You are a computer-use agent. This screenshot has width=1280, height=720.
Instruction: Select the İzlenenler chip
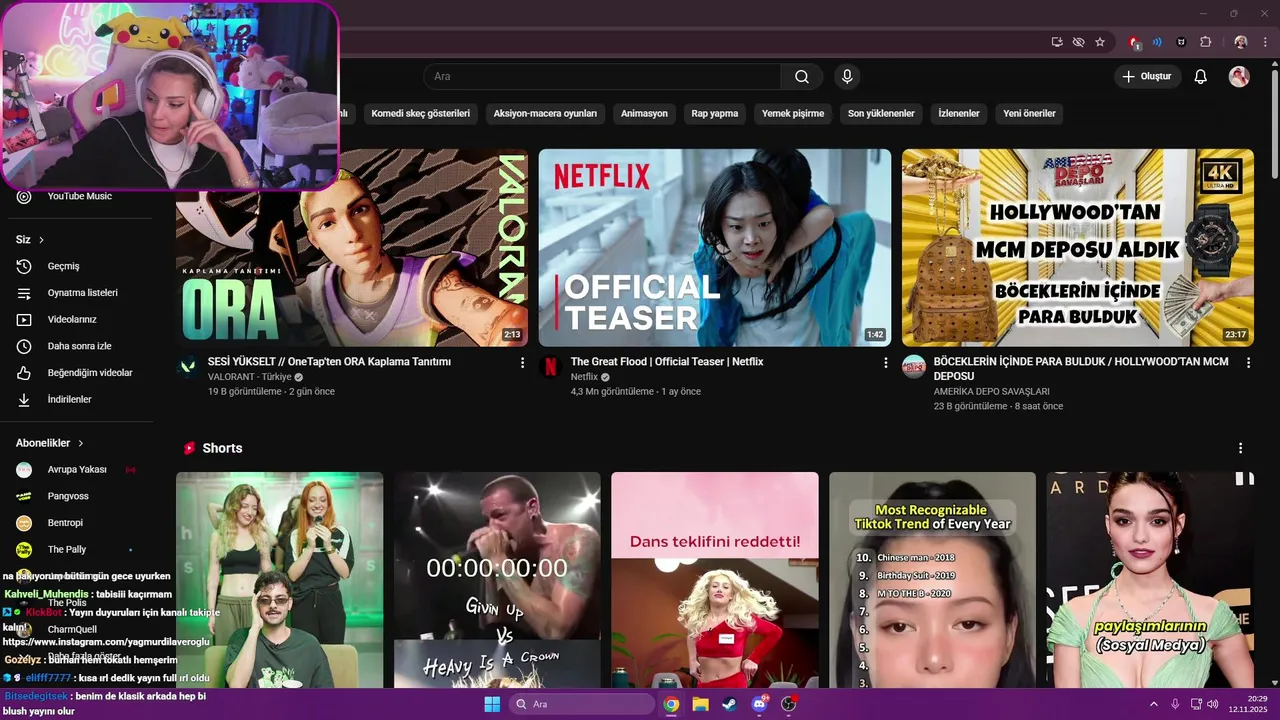959,113
